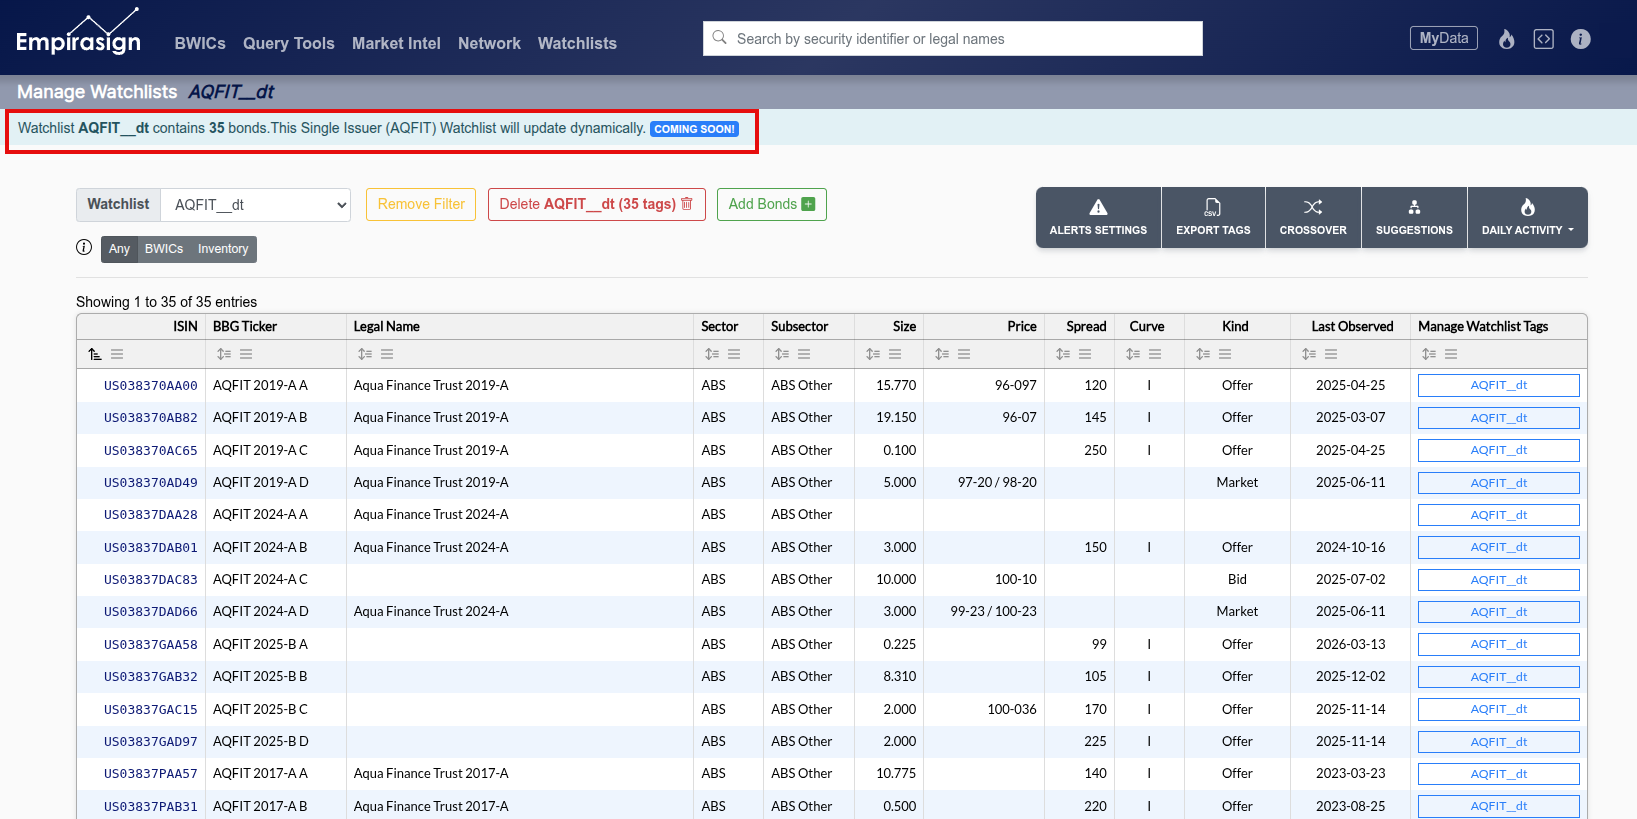Sort by Legal Name column icon

point(365,354)
